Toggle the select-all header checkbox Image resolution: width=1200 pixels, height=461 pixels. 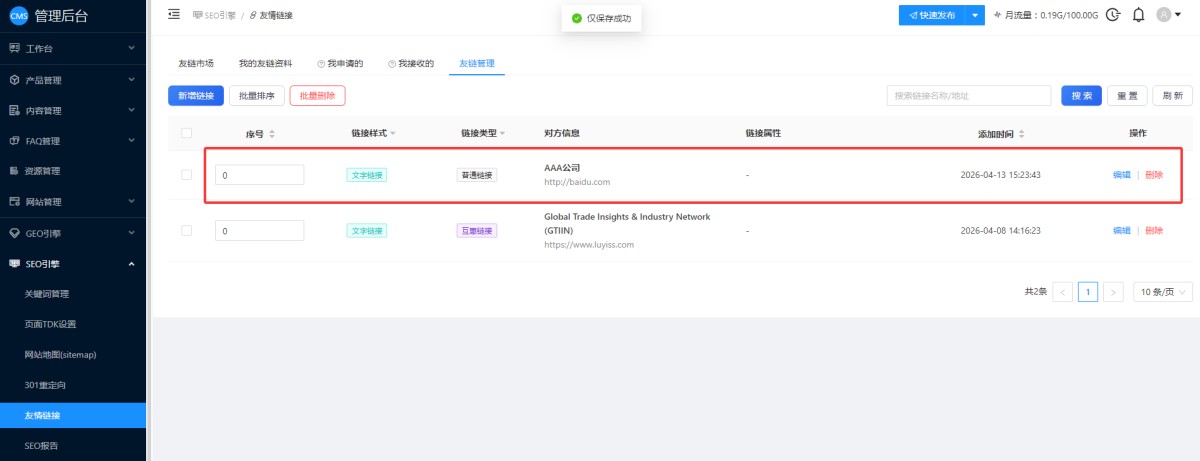[x=186, y=133]
